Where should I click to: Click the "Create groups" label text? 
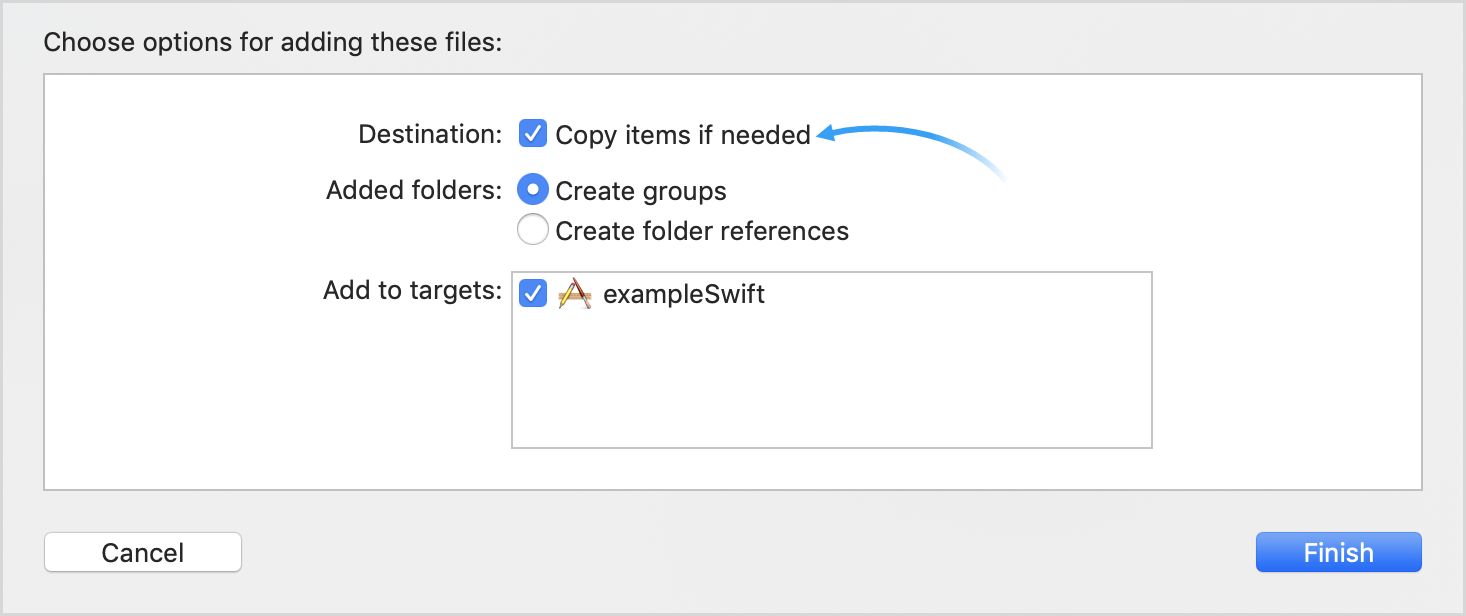pyautogui.click(x=641, y=191)
